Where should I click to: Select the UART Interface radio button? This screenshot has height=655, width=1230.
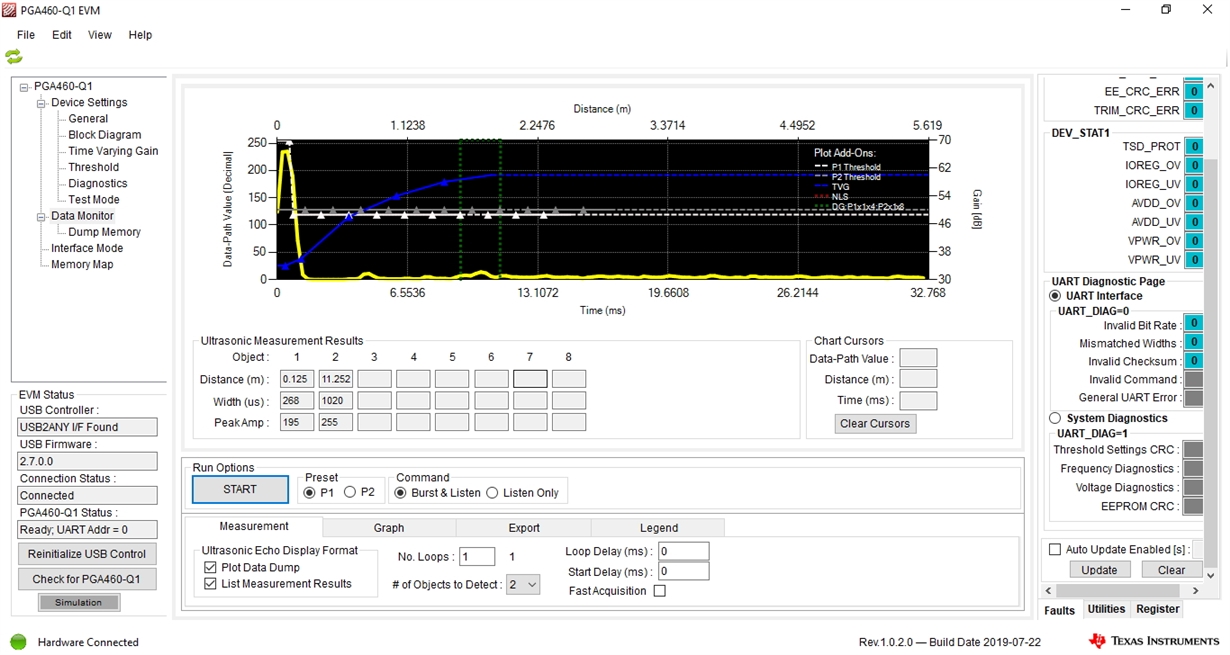tap(1055, 296)
